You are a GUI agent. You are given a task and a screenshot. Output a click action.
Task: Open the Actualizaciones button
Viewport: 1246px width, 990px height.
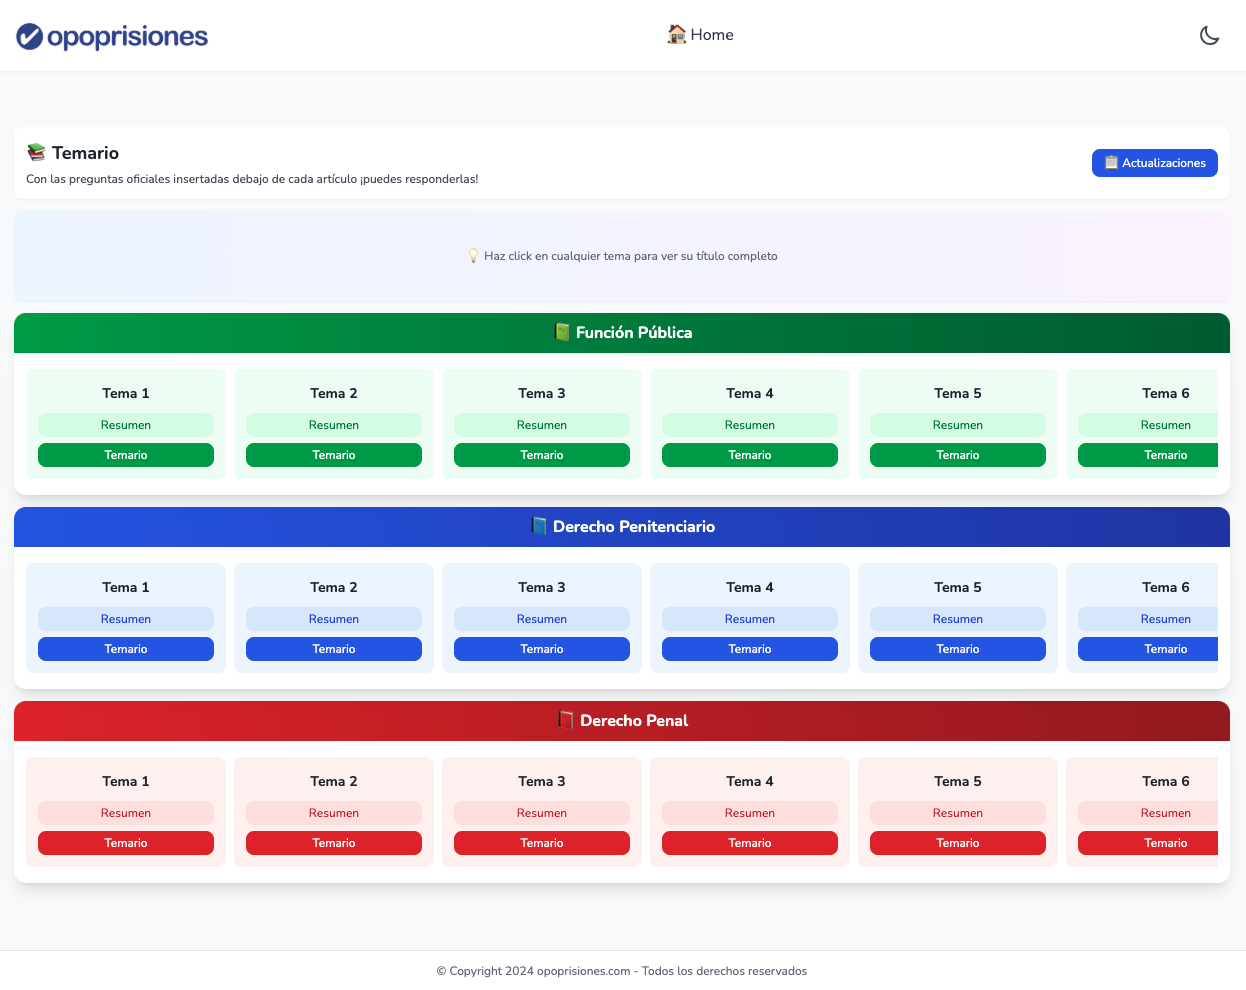1154,163
